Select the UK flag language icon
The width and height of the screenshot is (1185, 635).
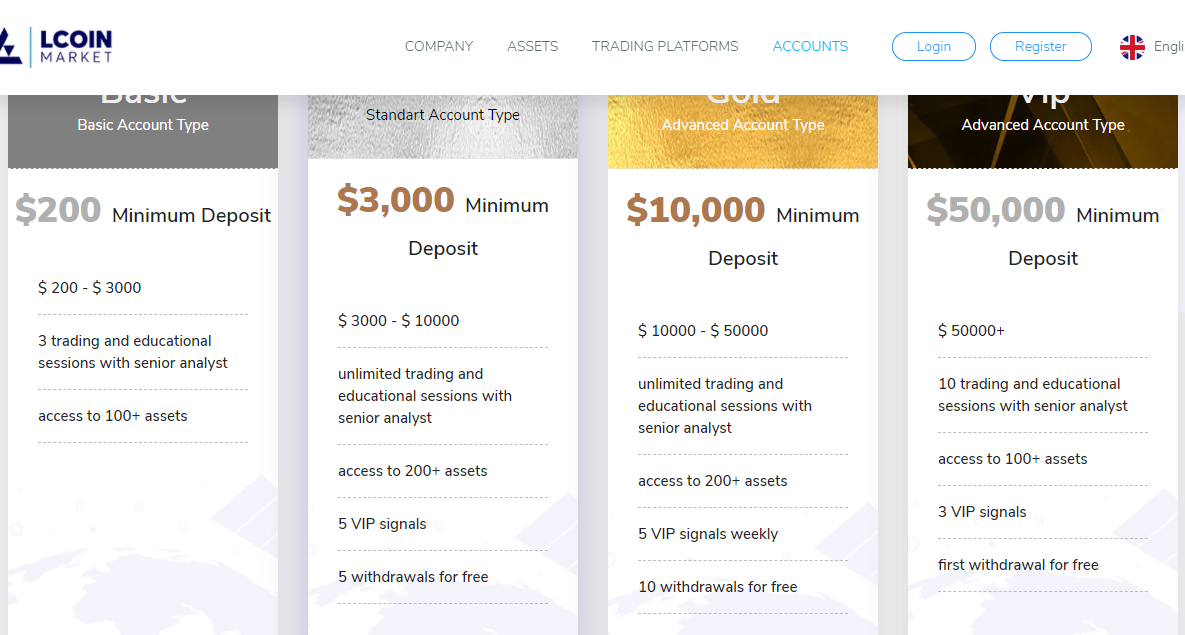click(x=1131, y=47)
